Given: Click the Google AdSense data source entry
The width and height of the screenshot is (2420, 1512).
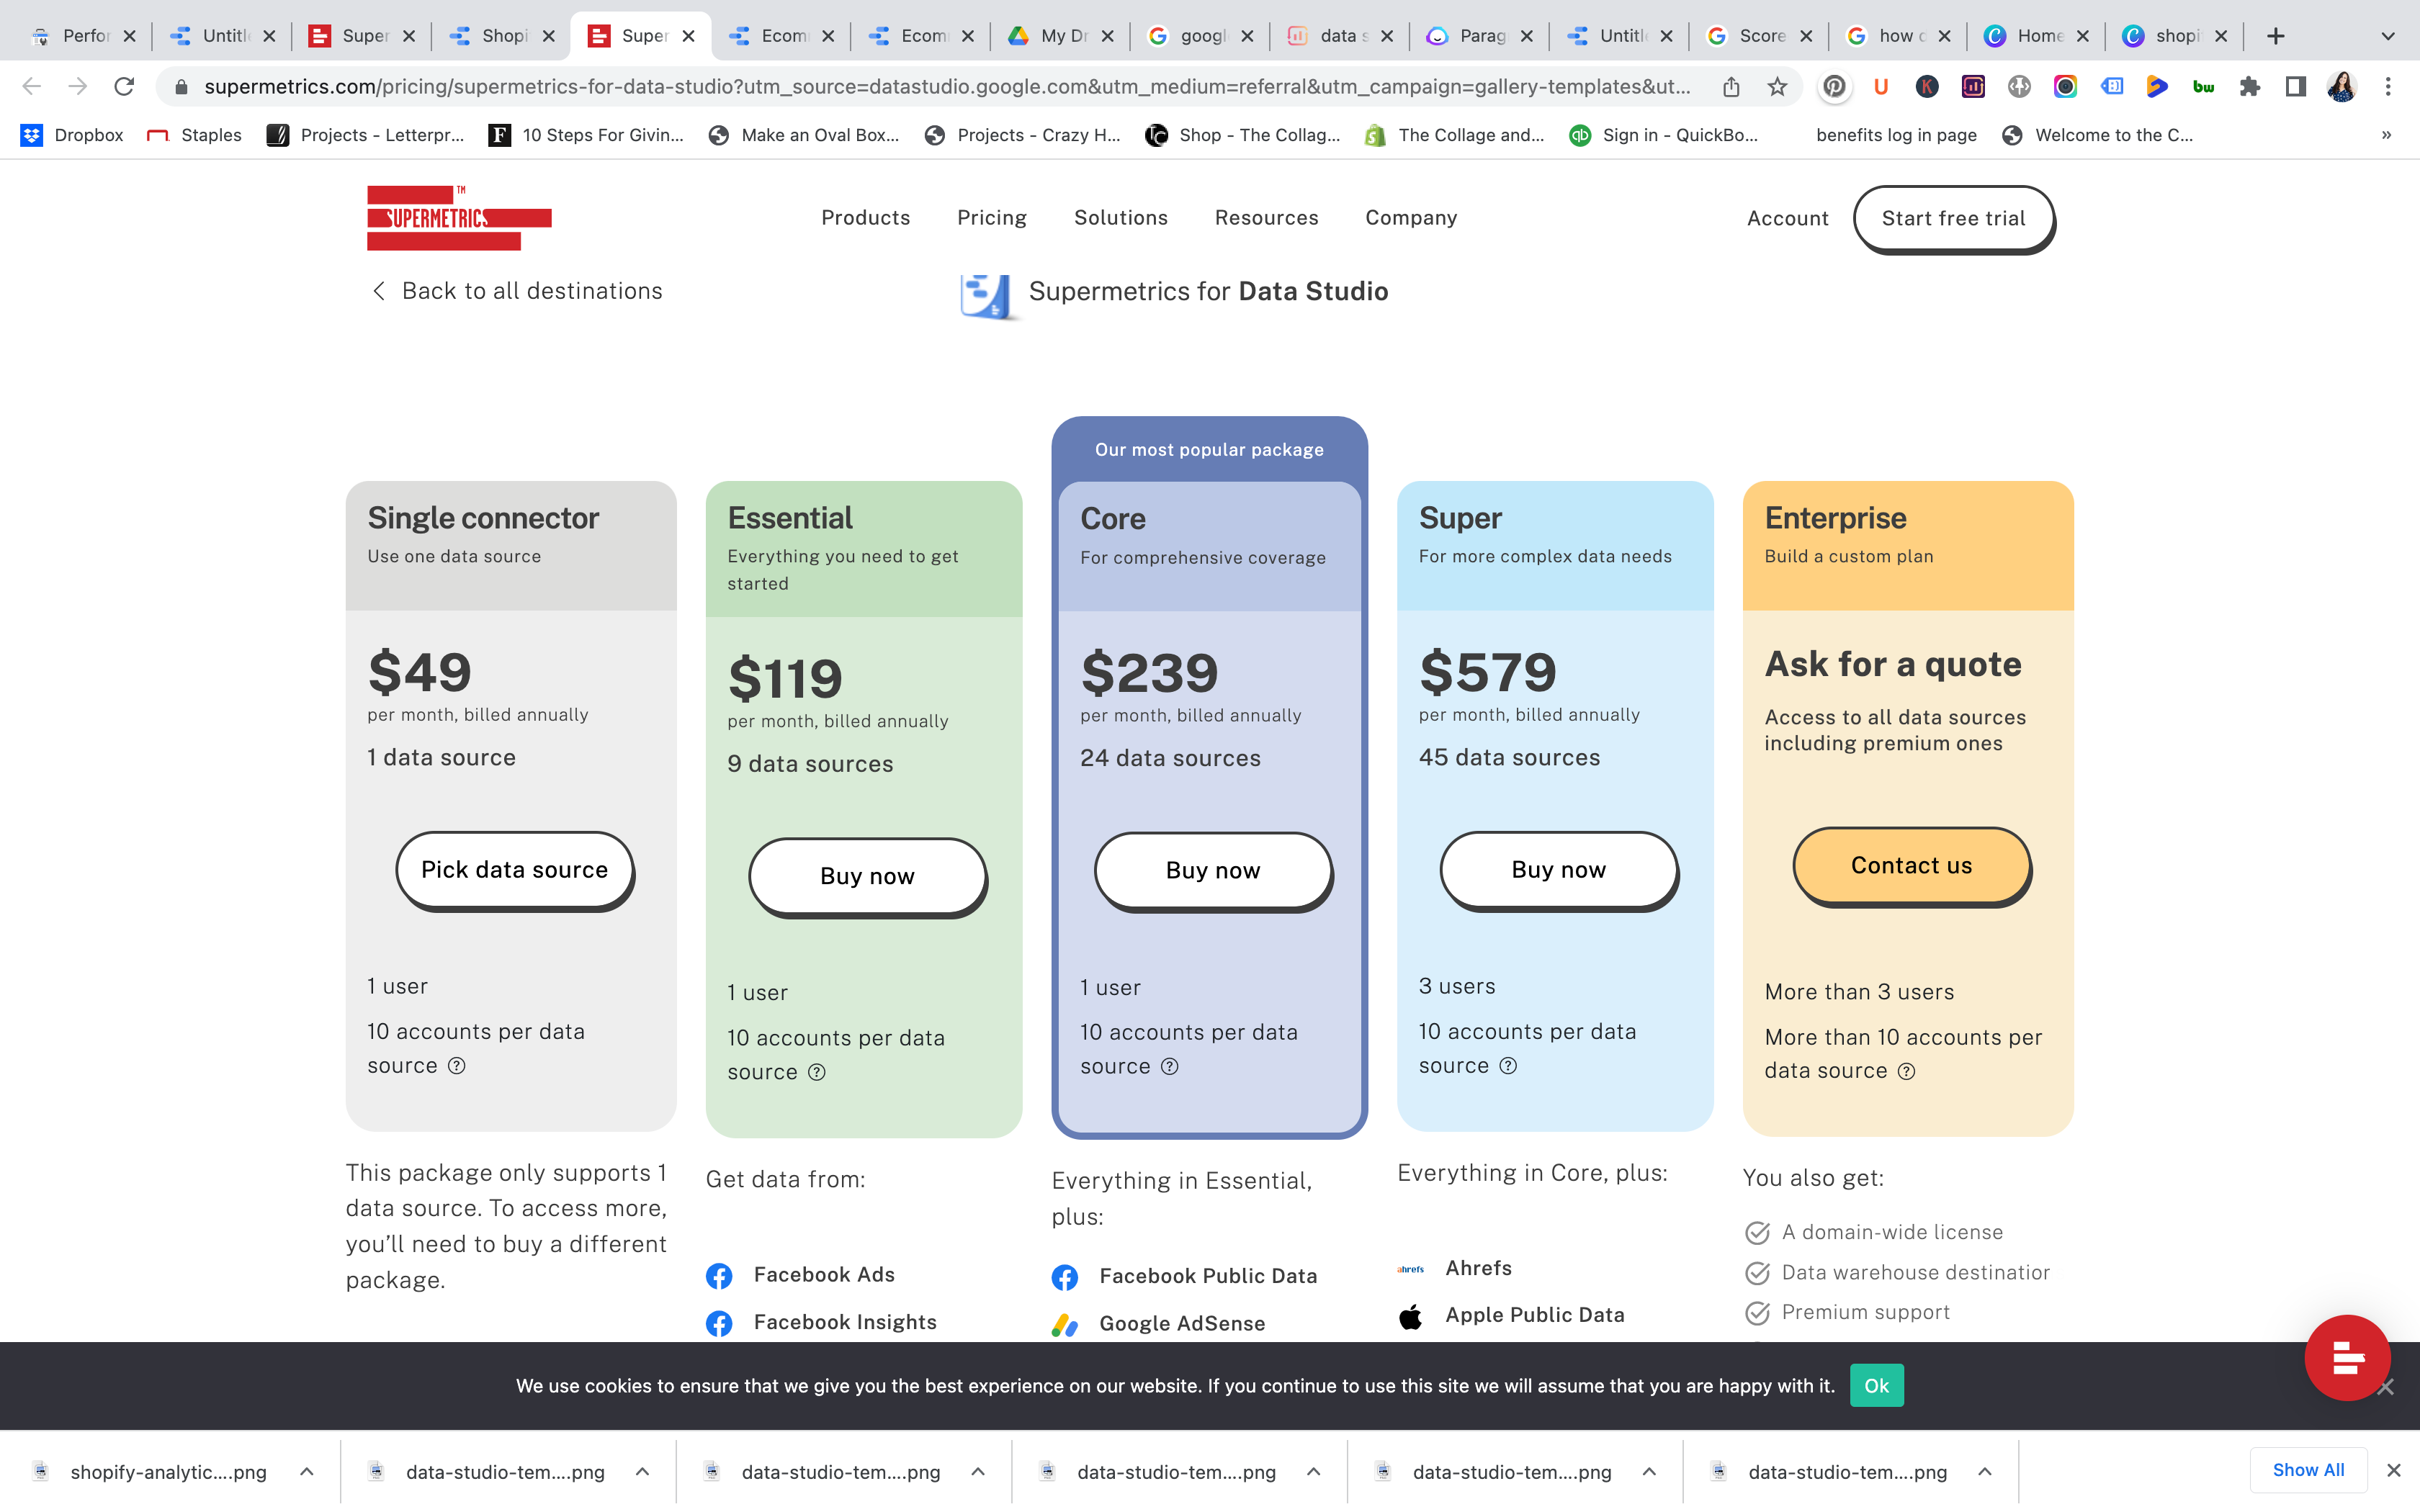Looking at the screenshot, I should [x=1159, y=1324].
